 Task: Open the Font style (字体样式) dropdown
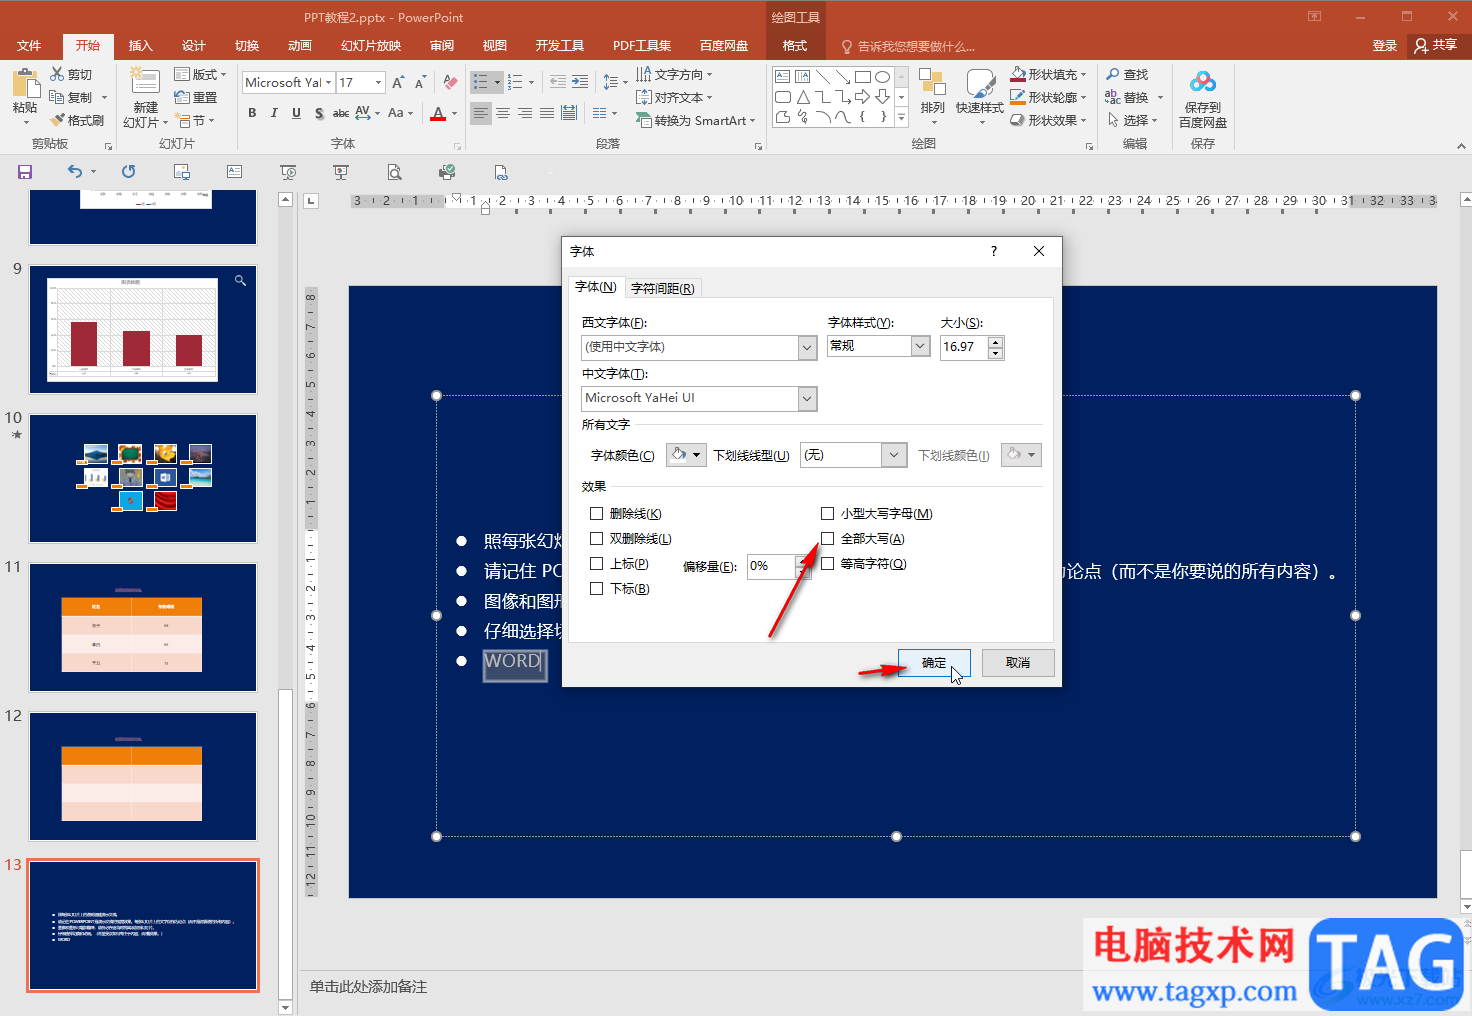(920, 346)
